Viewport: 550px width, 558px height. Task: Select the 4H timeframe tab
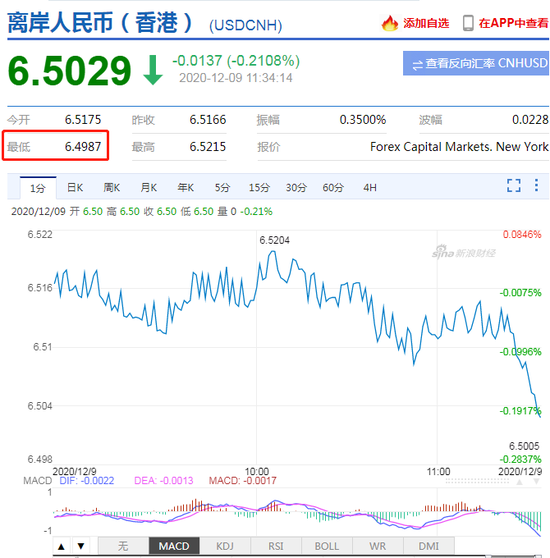click(370, 188)
